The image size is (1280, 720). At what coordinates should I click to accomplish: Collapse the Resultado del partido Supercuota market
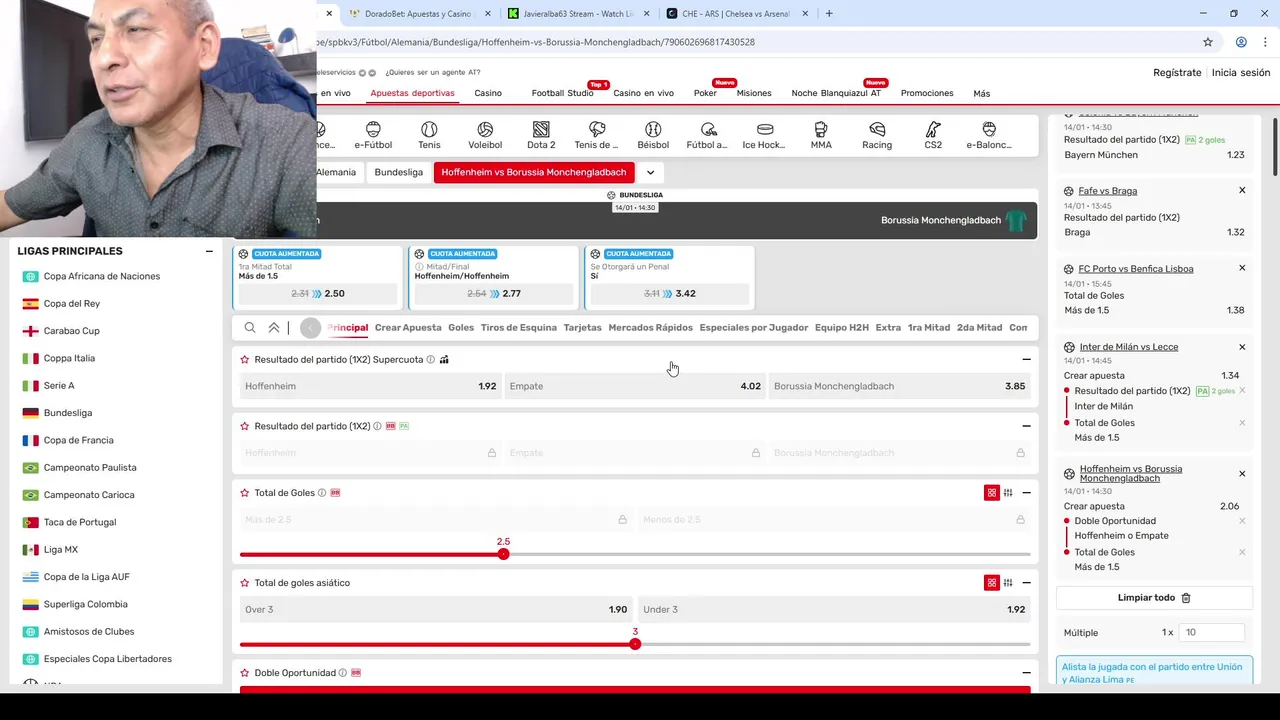point(1026,359)
